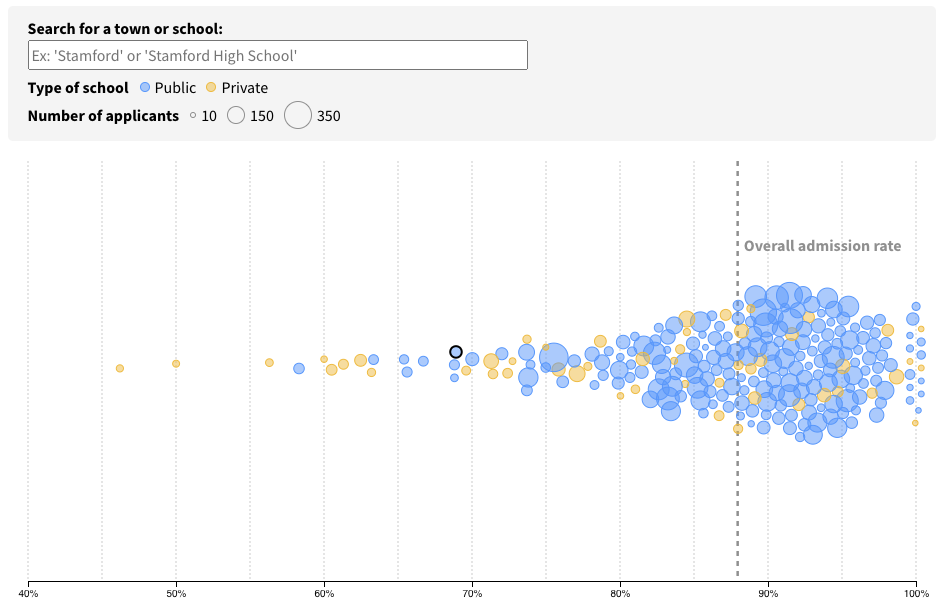Click the 40% axis label
Screen dimensions: 945x610
[x=28, y=595]
